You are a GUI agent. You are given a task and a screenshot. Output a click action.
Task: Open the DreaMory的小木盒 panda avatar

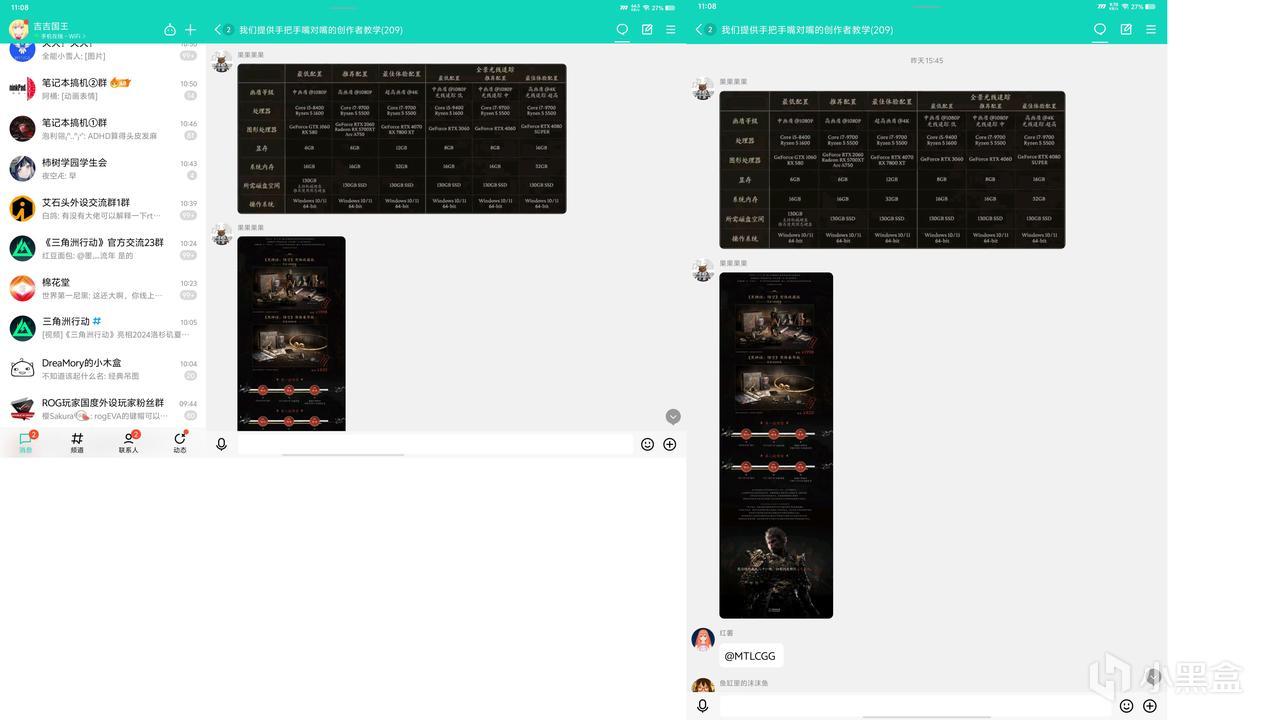pyautogui.click(x=22, y=368)
